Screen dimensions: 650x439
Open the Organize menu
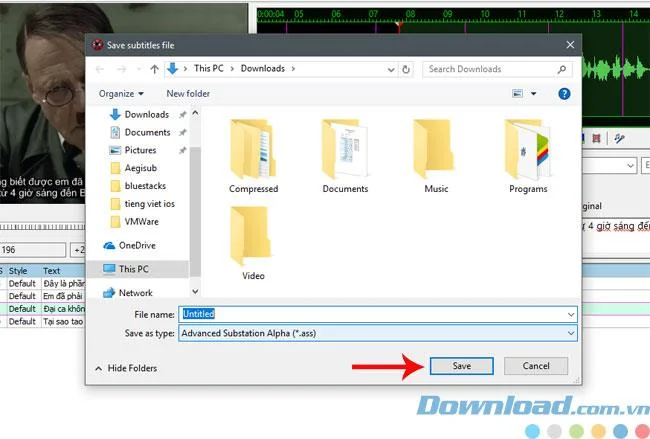pyautogui.click(x=121, y=94)
